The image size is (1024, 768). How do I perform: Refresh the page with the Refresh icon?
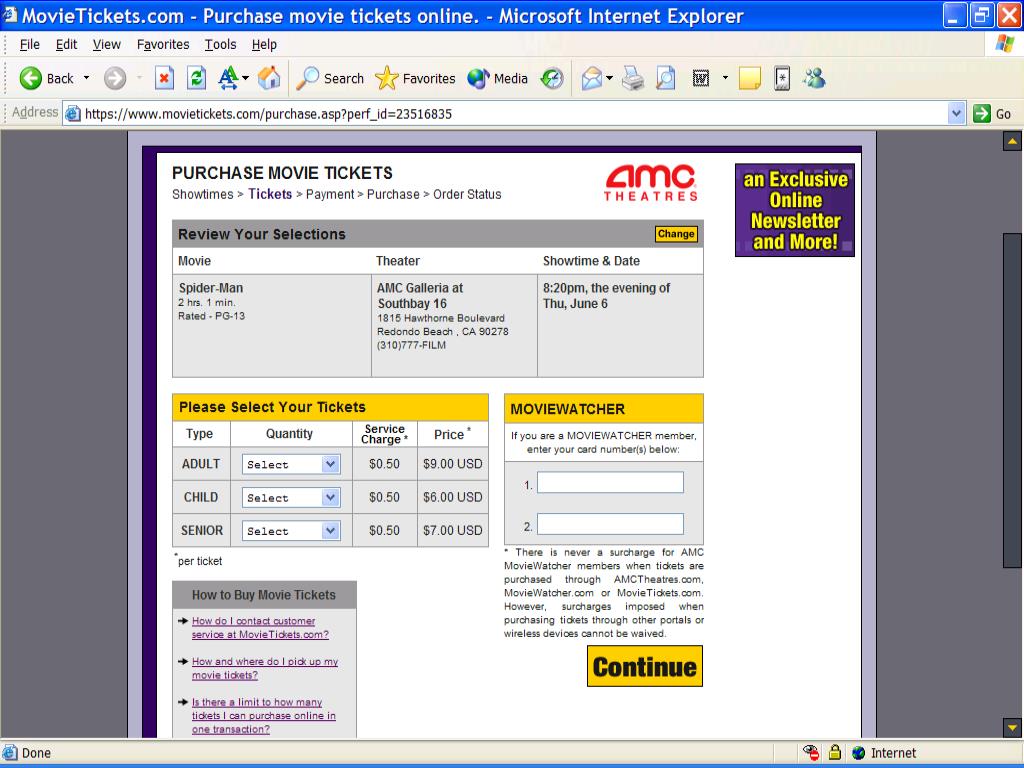click(197, 78)
